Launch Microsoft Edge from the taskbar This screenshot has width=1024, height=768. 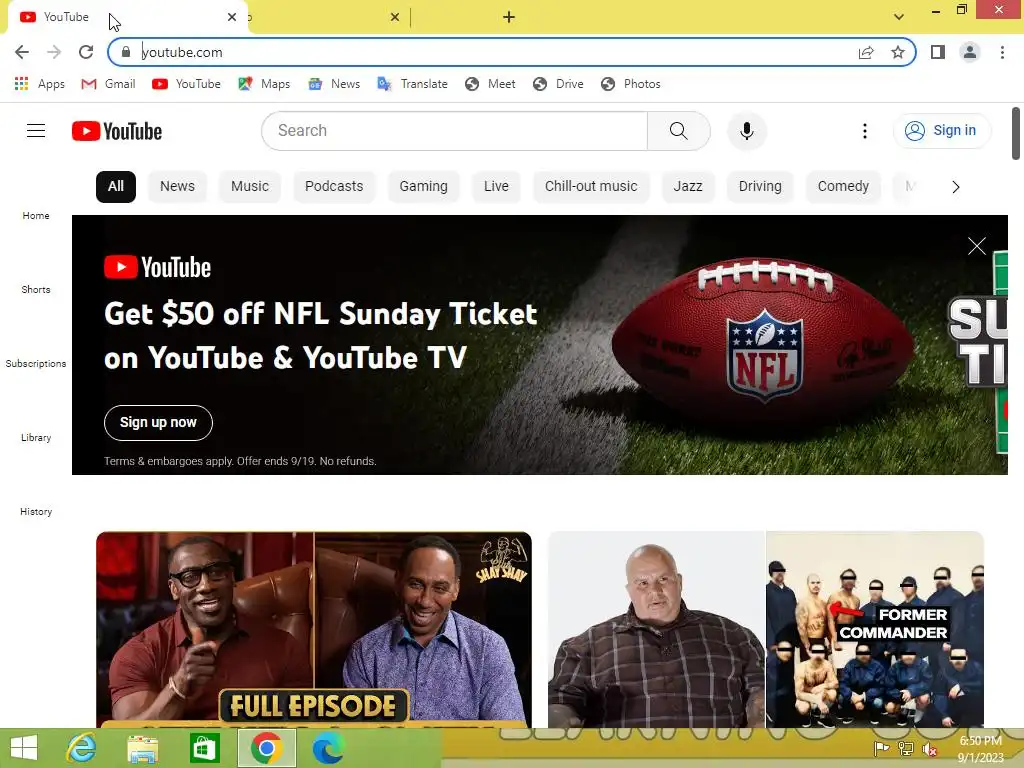328,748
